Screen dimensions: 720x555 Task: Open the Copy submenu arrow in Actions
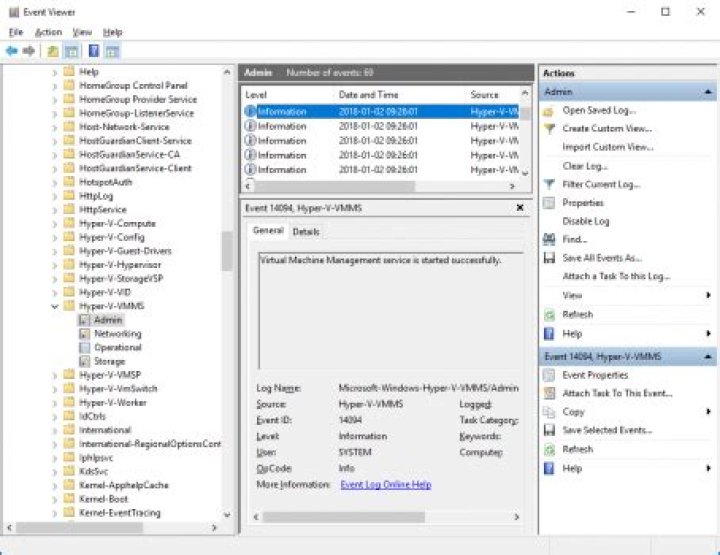709,412
